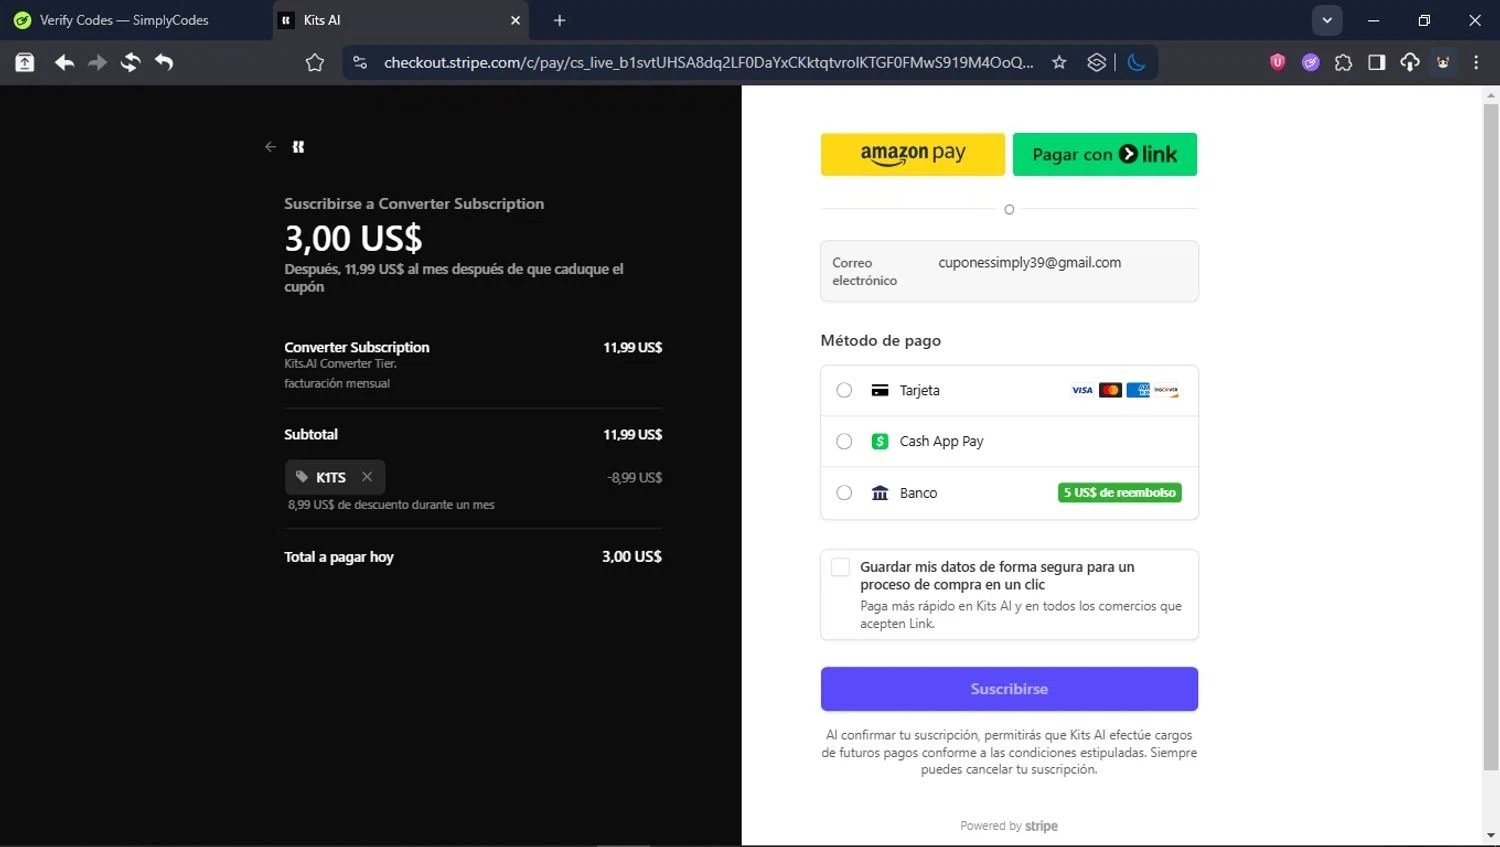This screenshot has width=1500, height=847.
Task: Click the checkout.stripe.com address bar
Action: click(708, 62)
